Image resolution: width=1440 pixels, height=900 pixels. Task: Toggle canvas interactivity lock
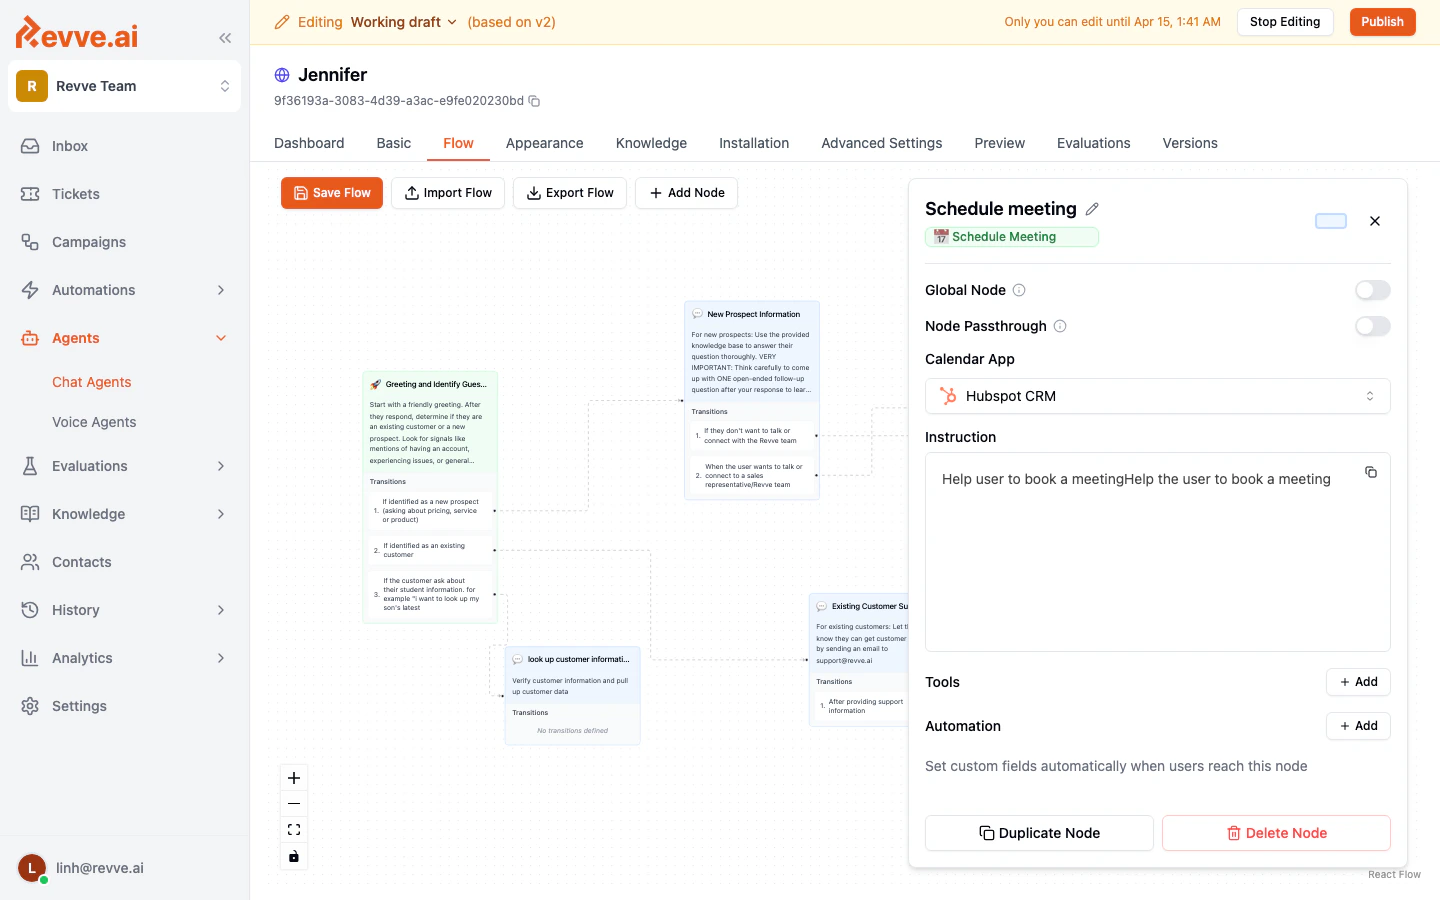(x=294, y=856)
